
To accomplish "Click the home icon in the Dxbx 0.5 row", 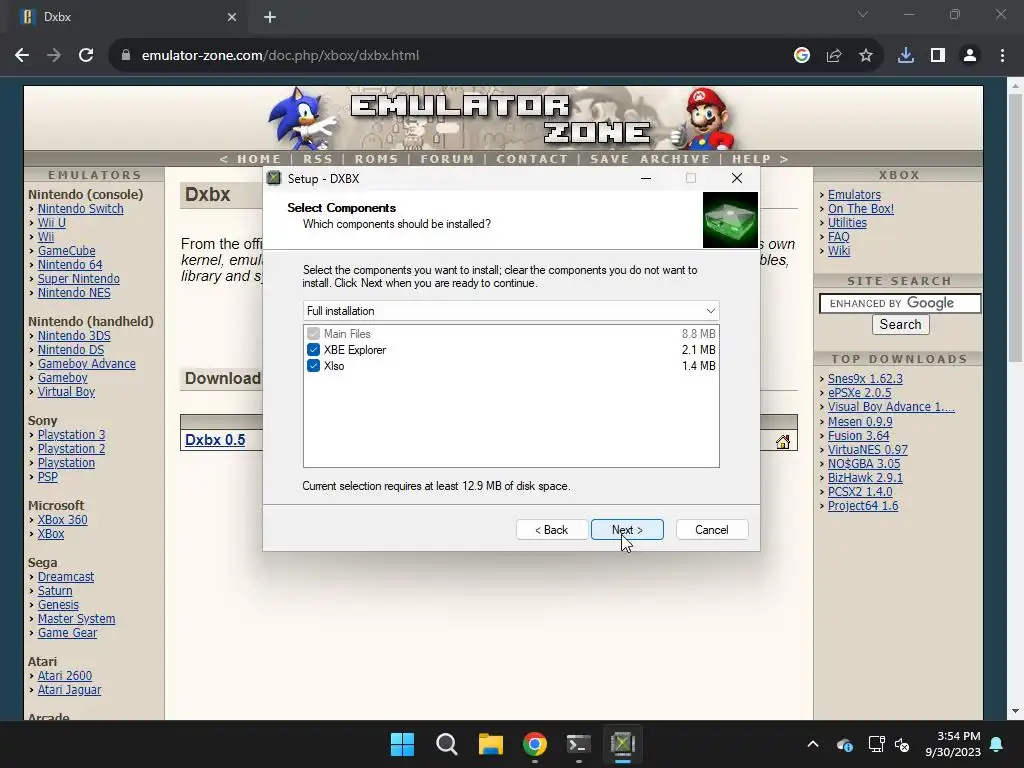I will pyautogui.click(x=783, y=442).
